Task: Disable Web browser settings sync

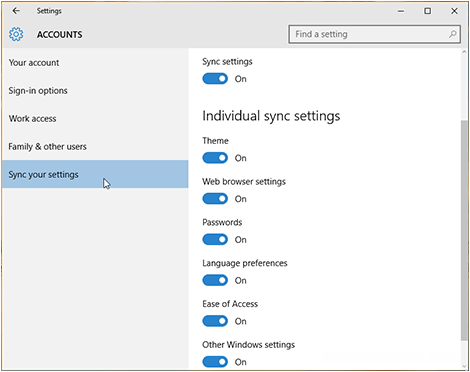Action: coord(215,199)
